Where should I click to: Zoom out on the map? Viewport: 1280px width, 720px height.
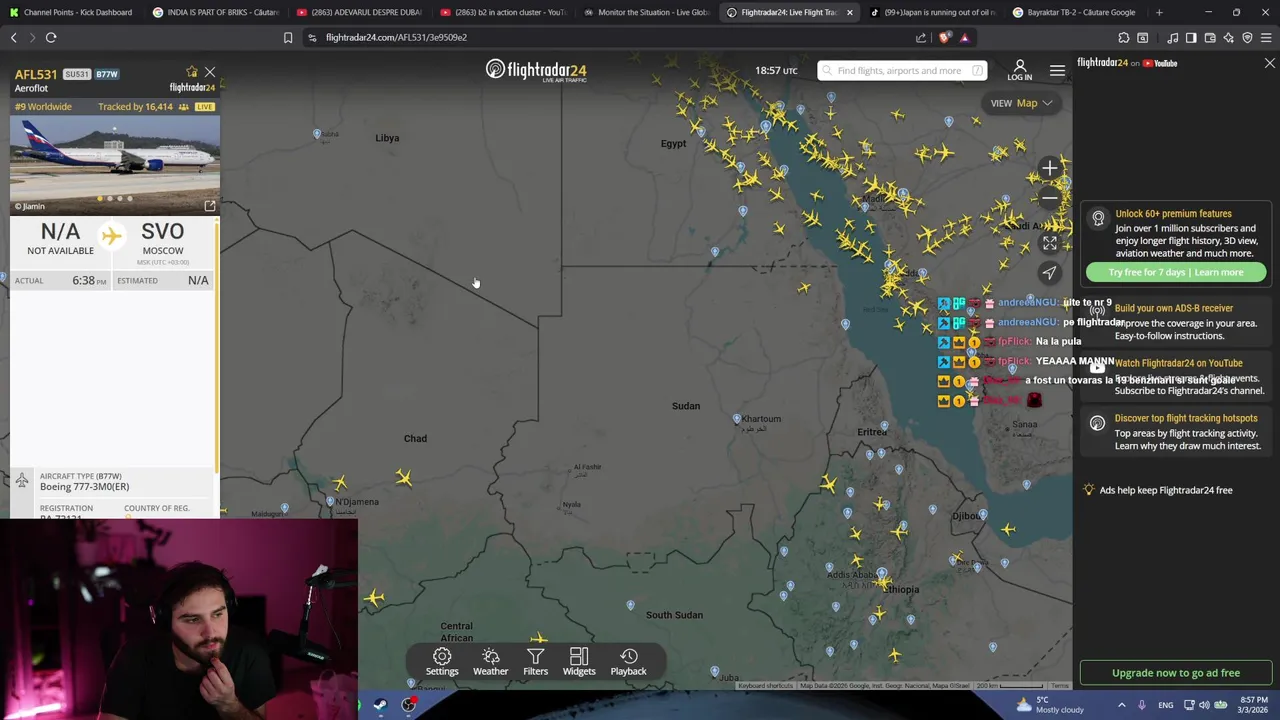(x=1049, y=198)
